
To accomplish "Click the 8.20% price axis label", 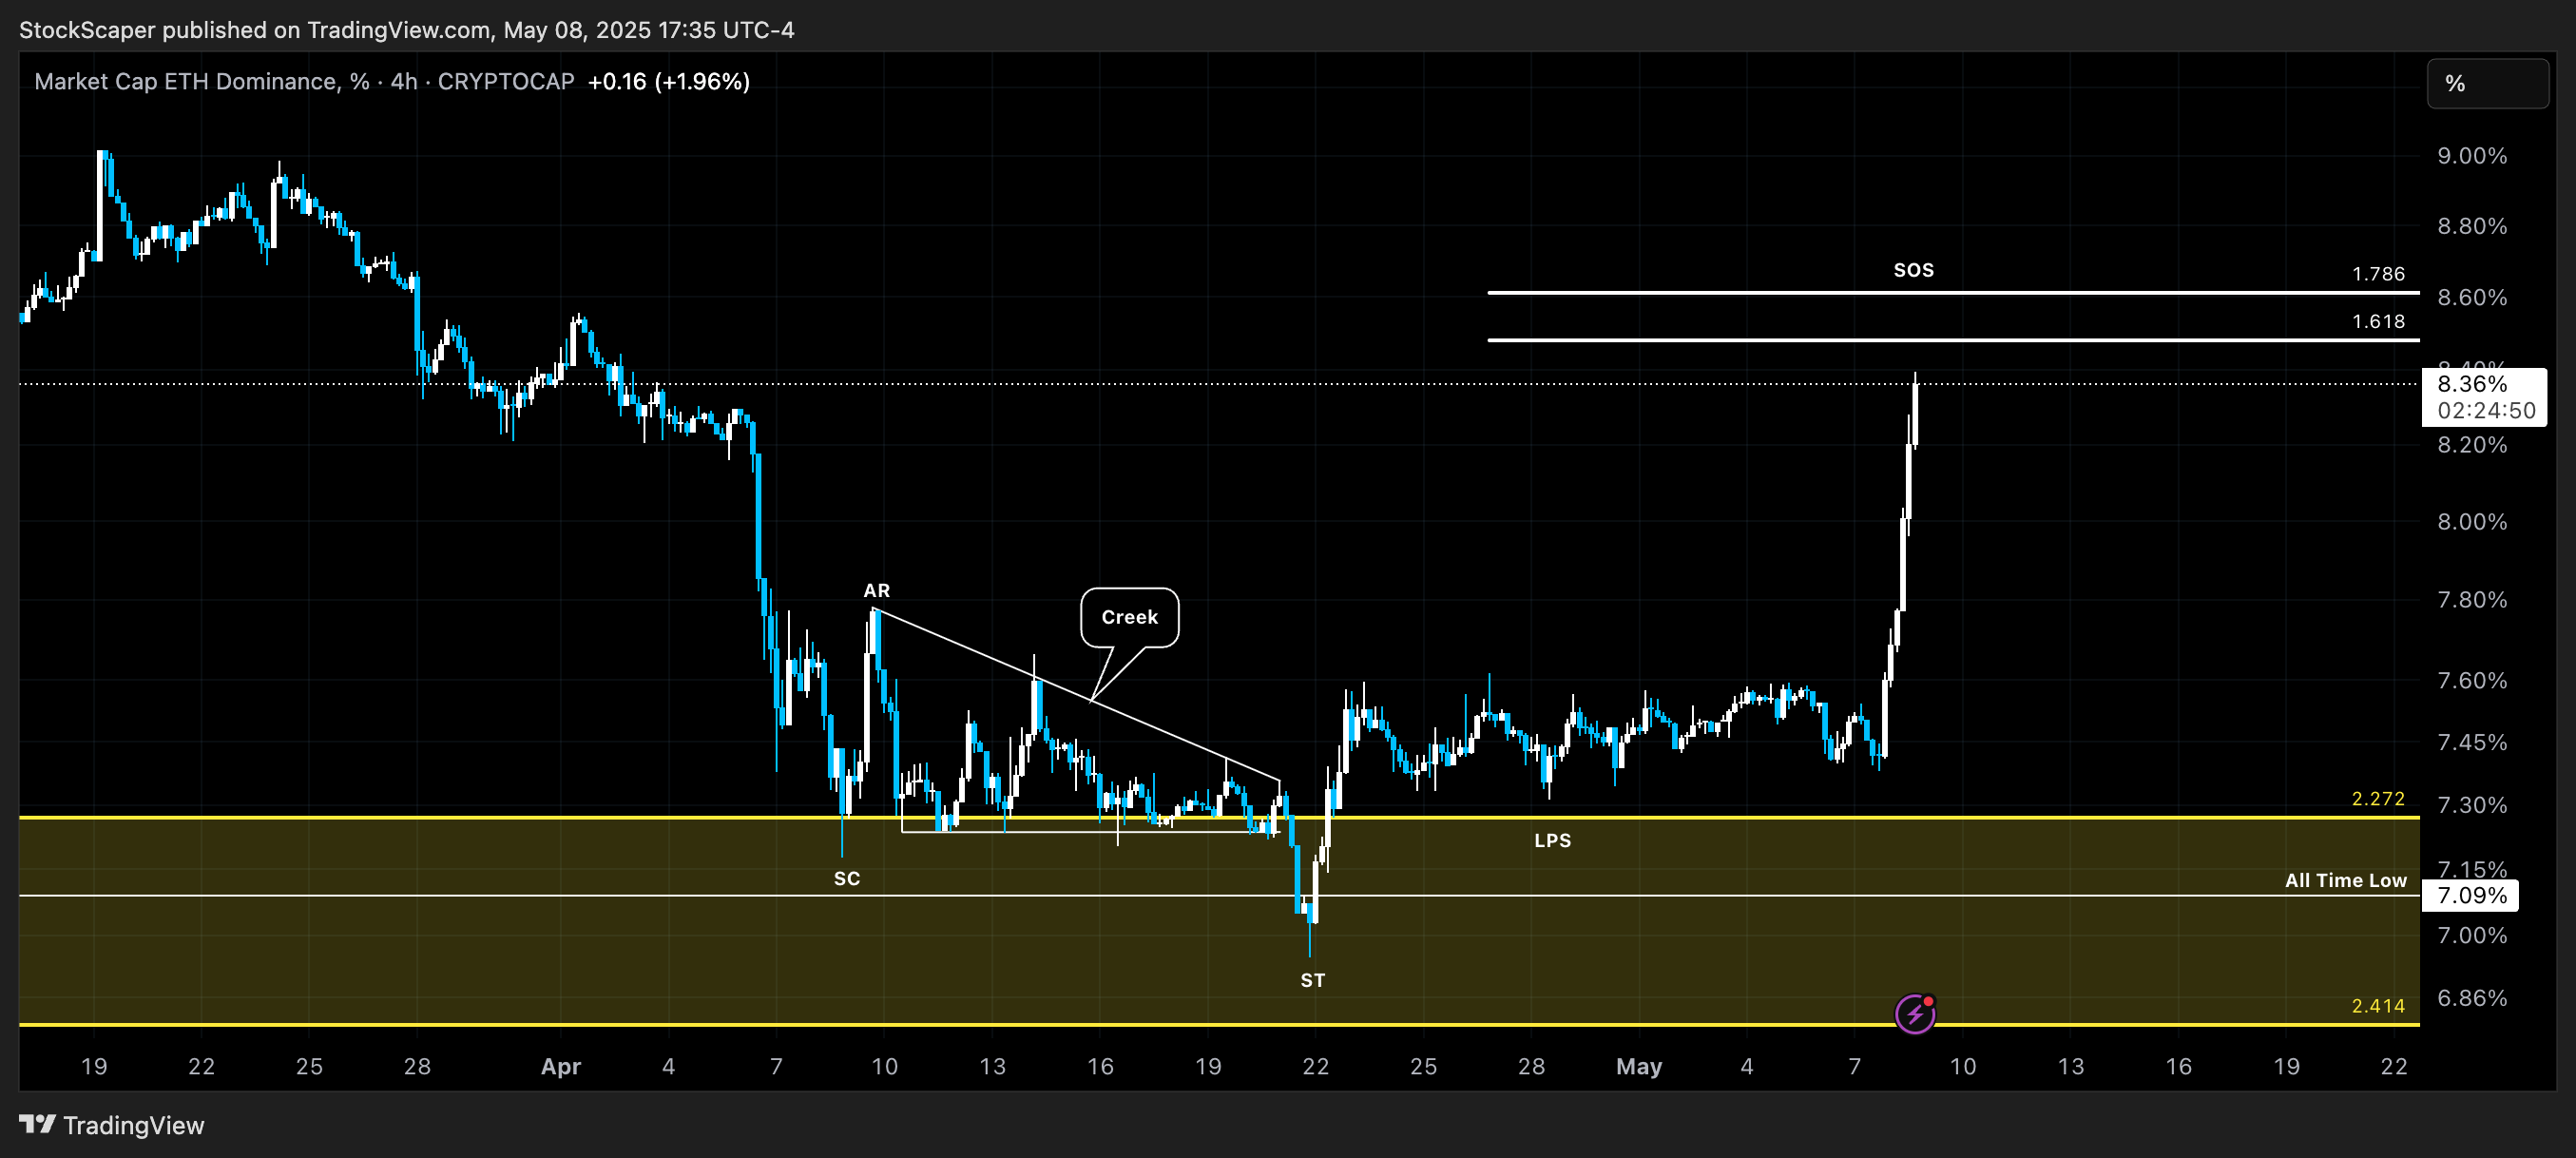I will point(2472,445).
